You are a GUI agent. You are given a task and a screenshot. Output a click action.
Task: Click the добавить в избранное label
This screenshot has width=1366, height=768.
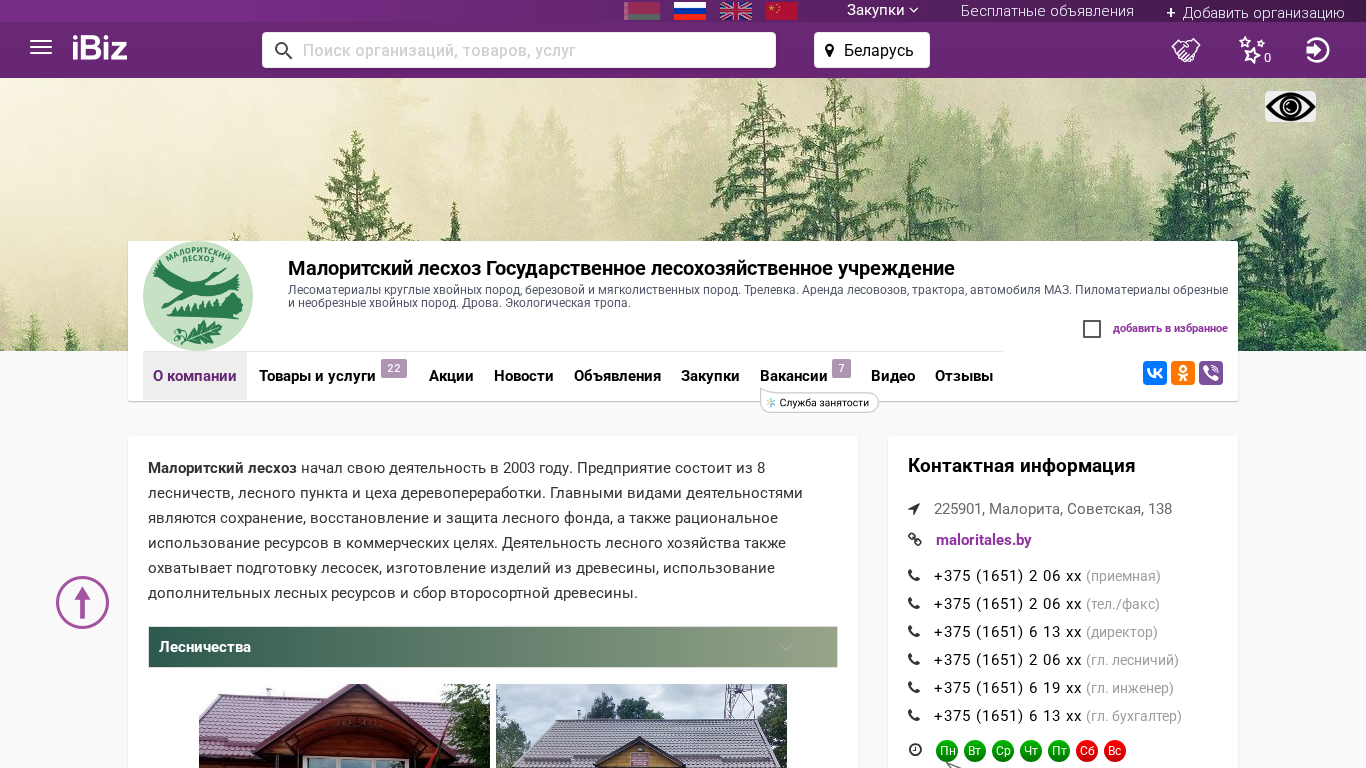(x=1170, y=329)
